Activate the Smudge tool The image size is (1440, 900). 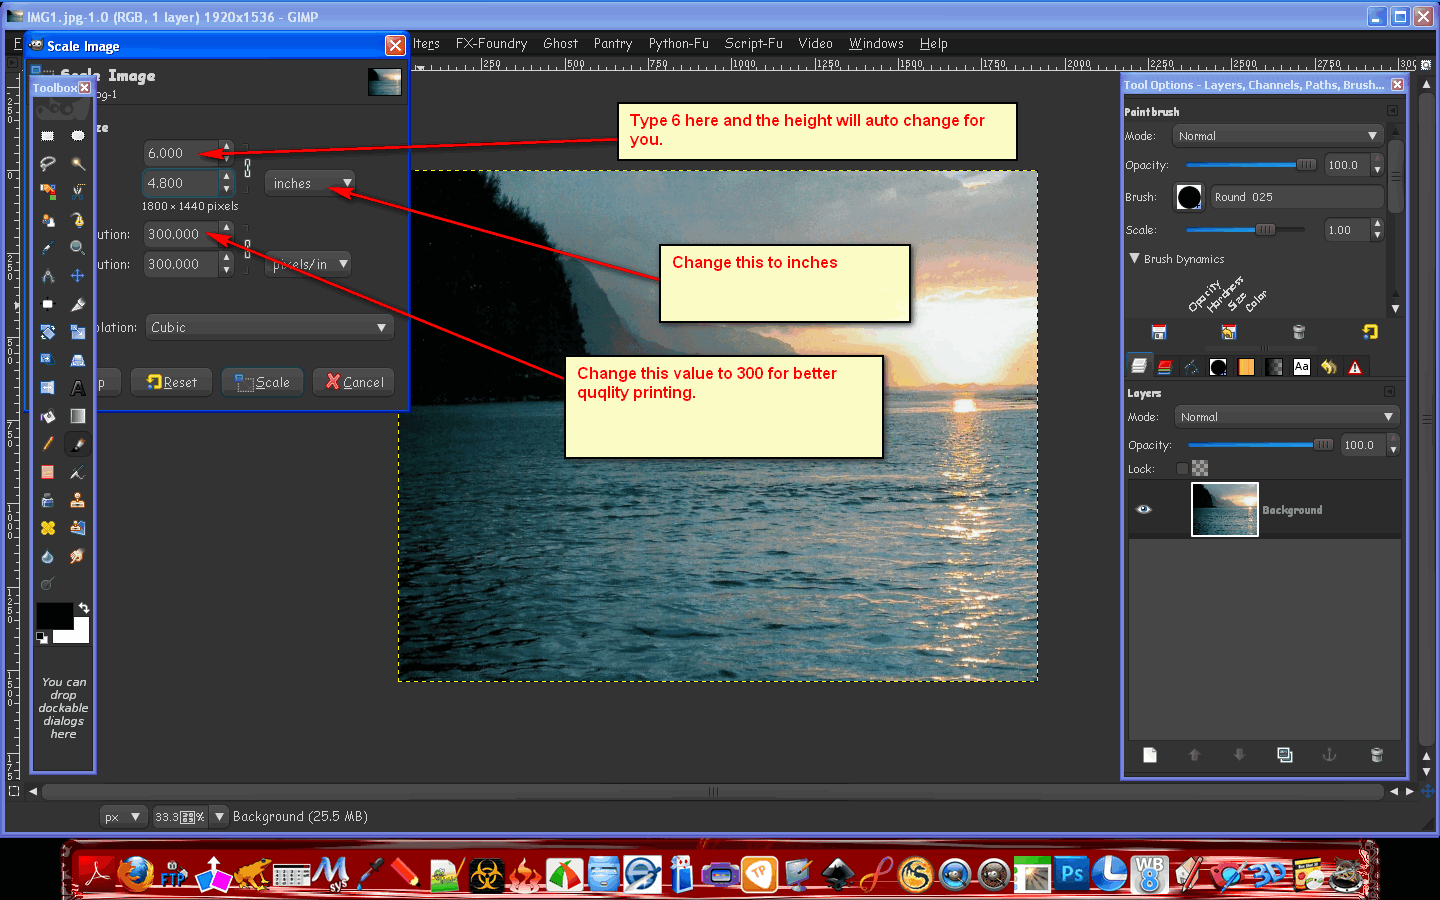(77, 556)
